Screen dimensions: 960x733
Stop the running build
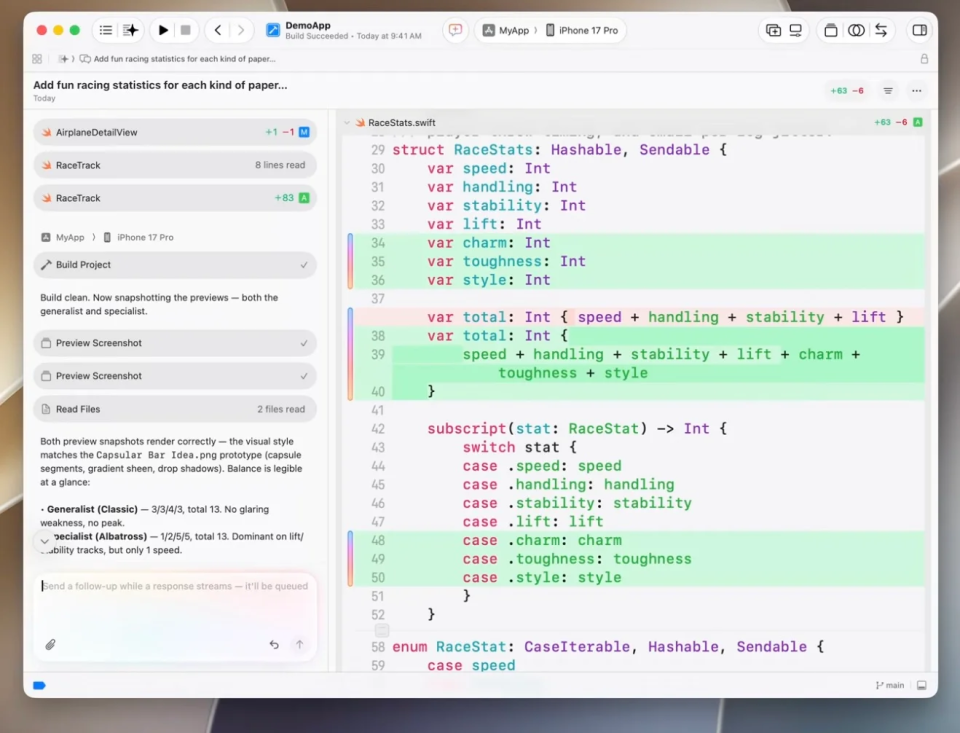(x=186, y=30)
